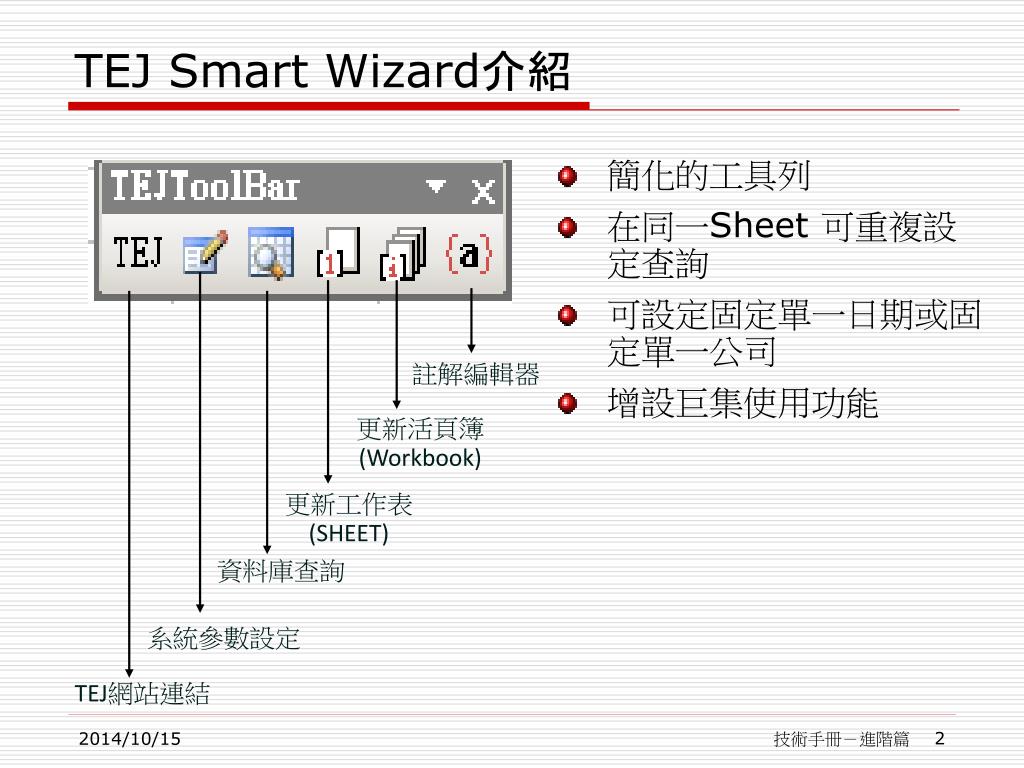
Task: Click the bullet '增設巨集使用功能'
Action: coord(743,403)
